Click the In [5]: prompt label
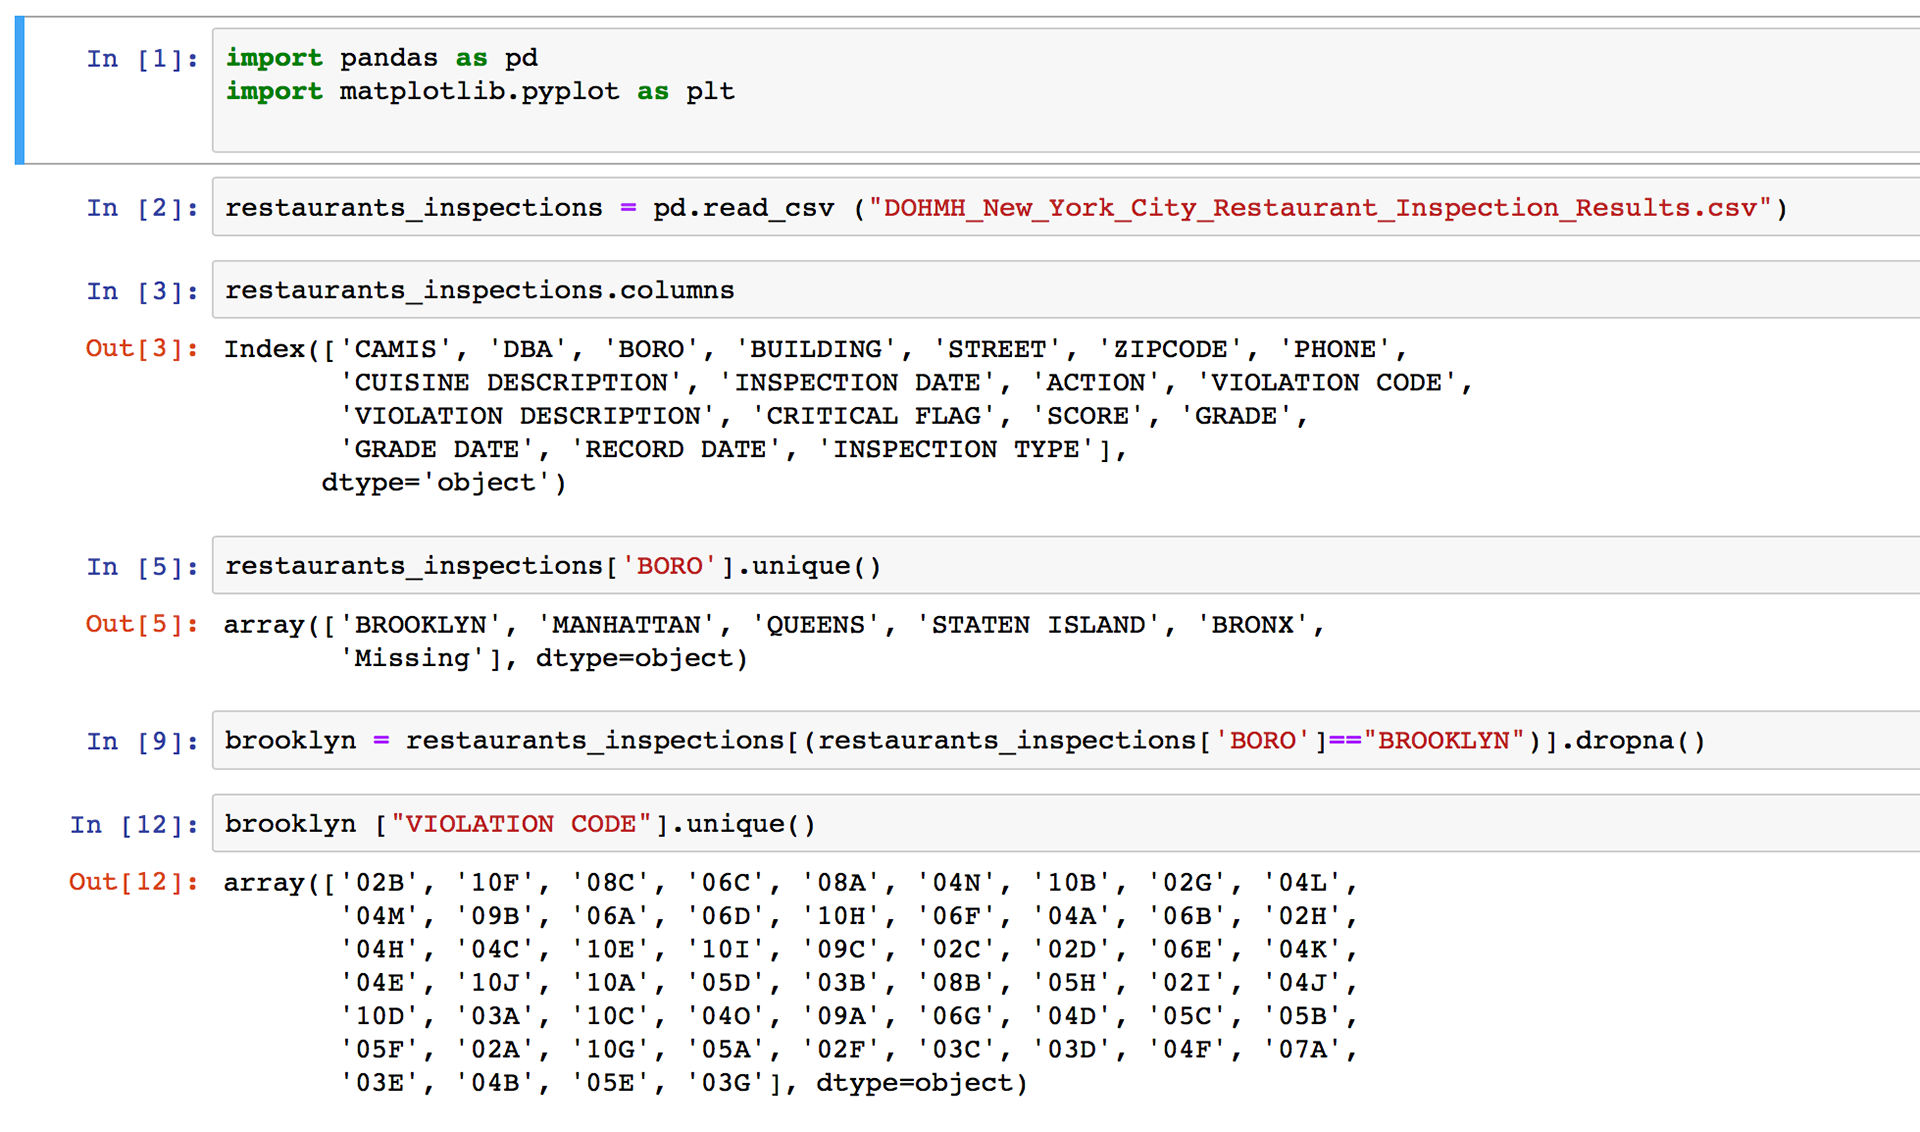1920x1132 pixels. coord(142,567)
